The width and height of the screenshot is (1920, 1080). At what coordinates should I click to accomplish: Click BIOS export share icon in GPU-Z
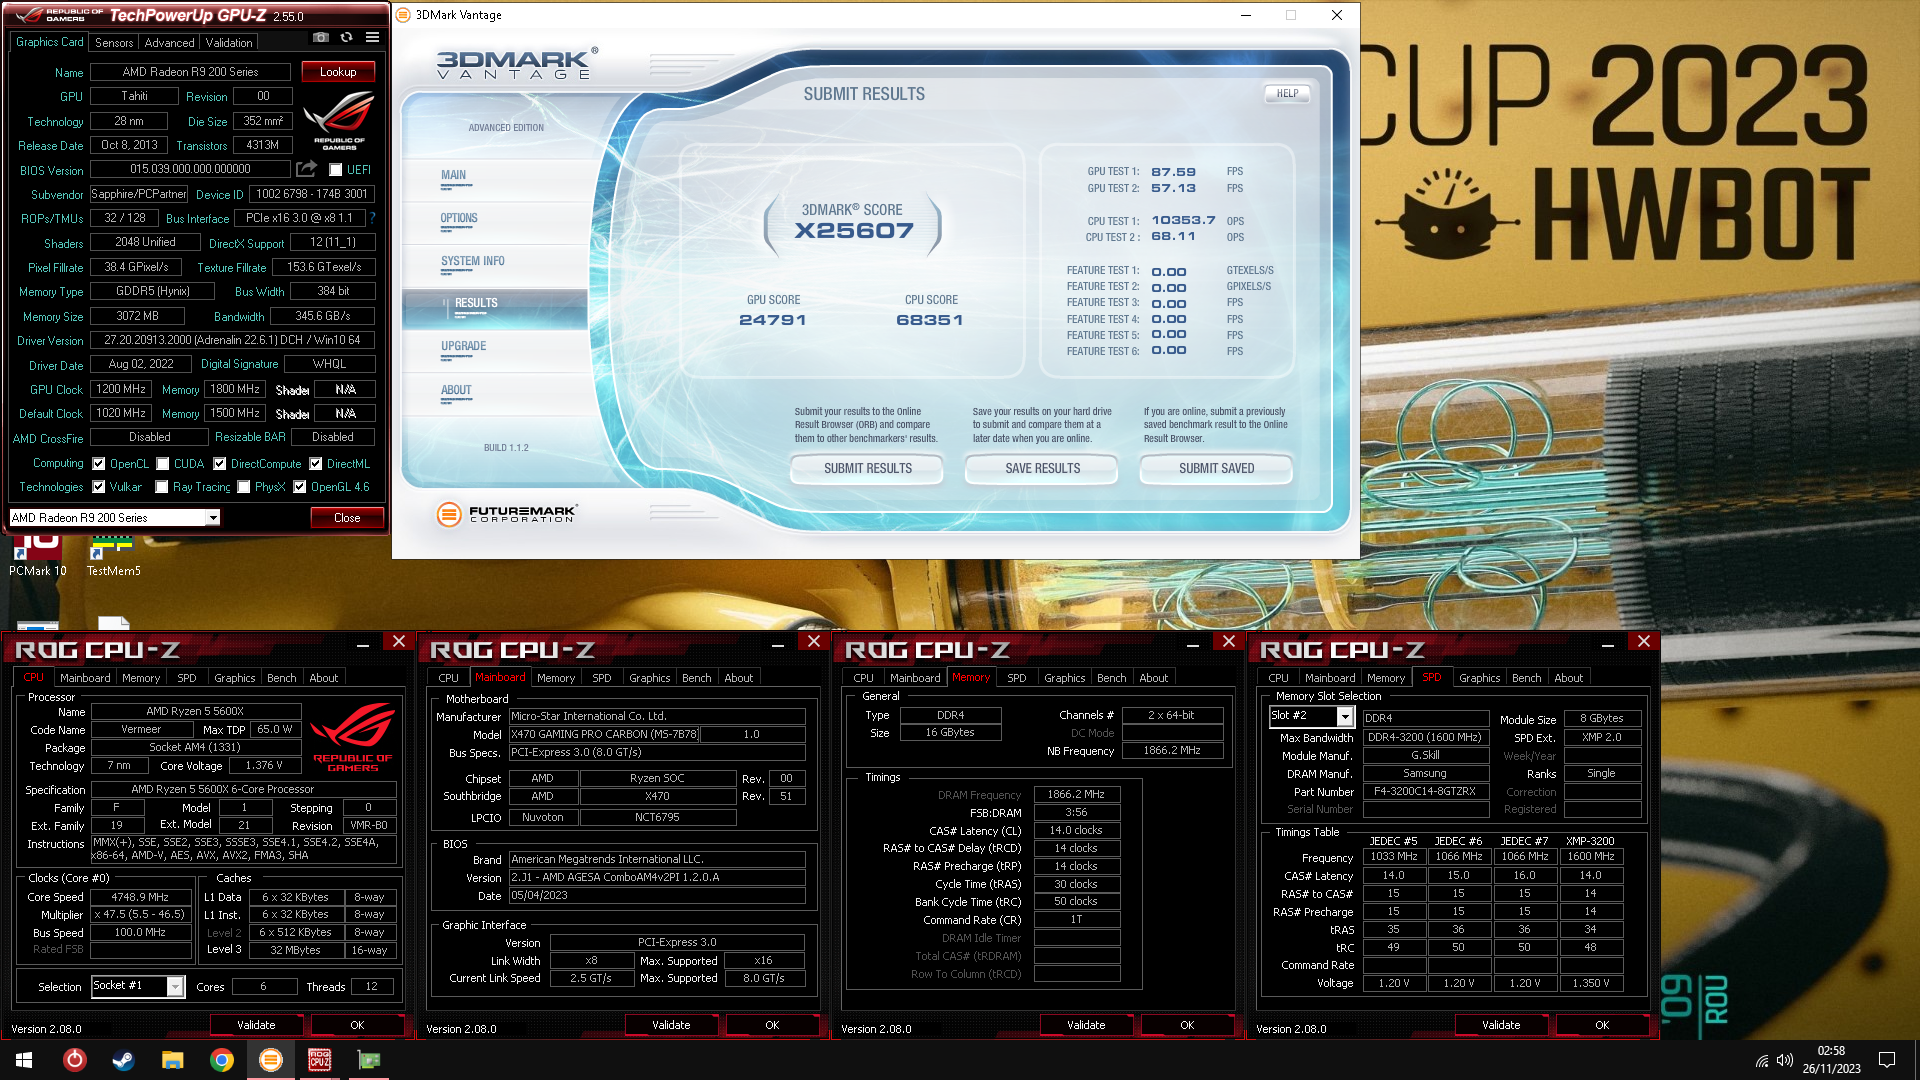point(306,169)
